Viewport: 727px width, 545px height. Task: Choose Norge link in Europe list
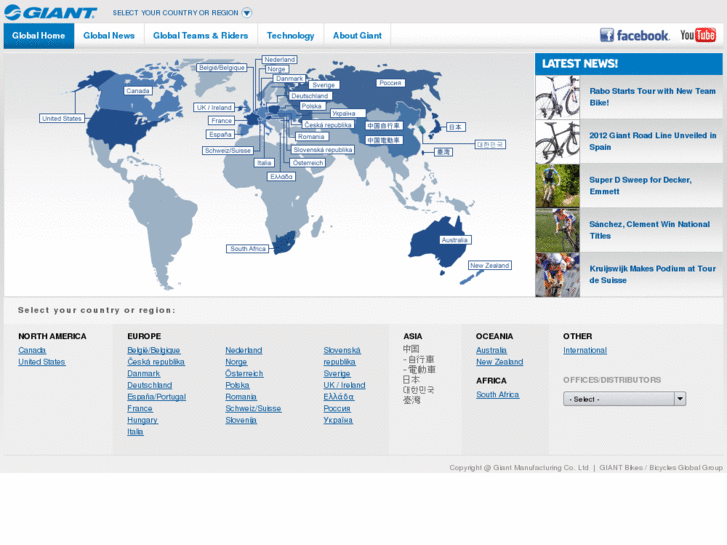(x=236, y=362)
